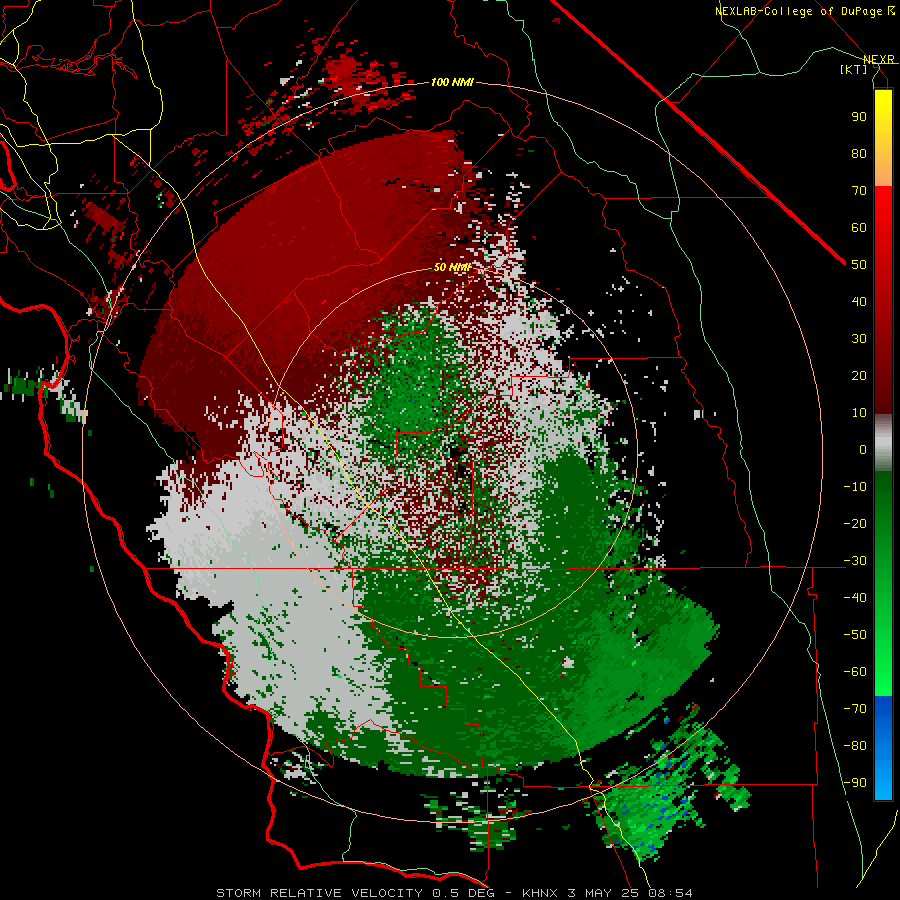Click the 60 value on the velocity scale
The height and width of the screenshot is (900, 900).
click(859, 228)
